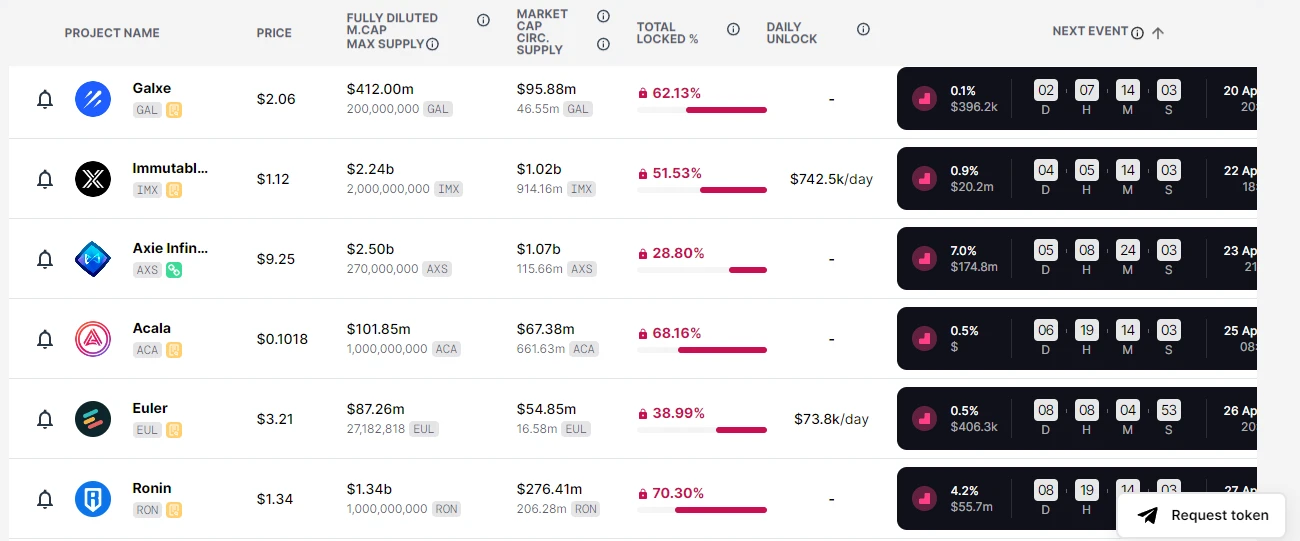Sort by Next Event using the arrow

point(1158,33)
